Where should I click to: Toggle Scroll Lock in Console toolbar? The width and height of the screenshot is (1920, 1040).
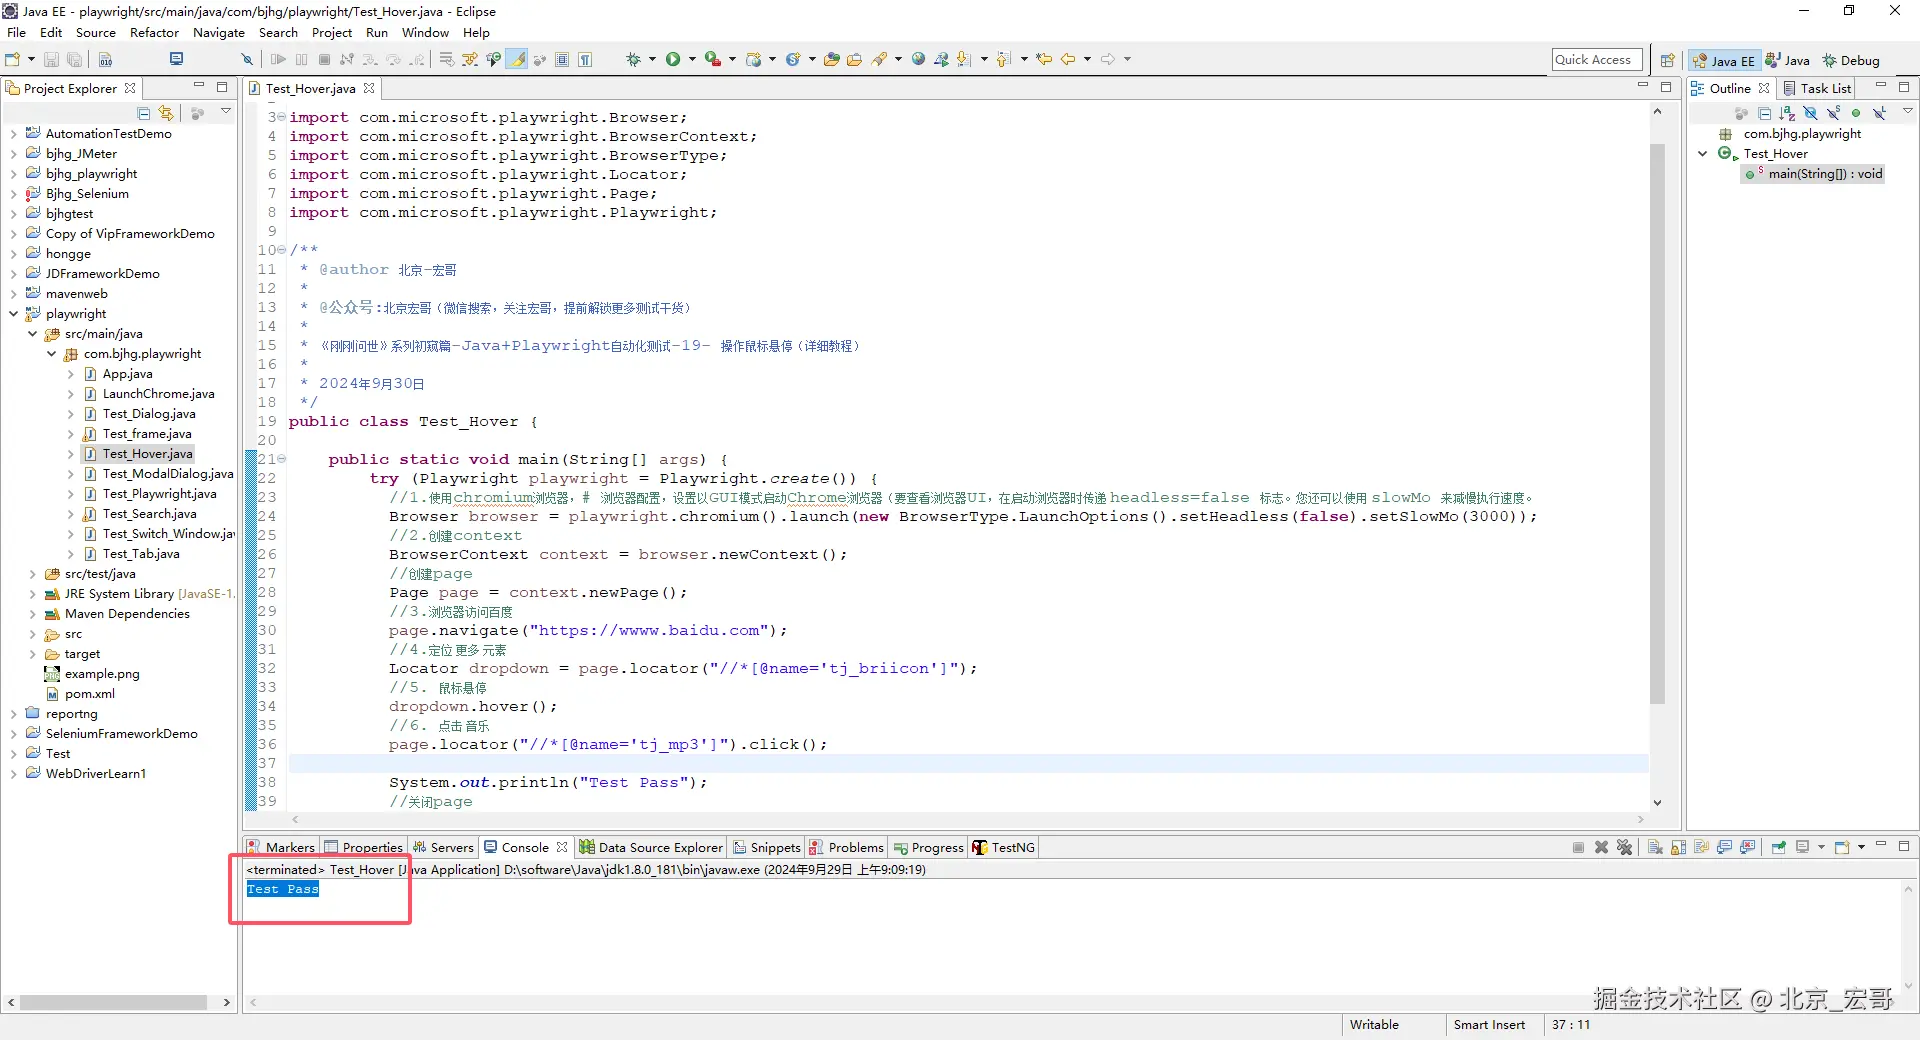point(1678,847)
